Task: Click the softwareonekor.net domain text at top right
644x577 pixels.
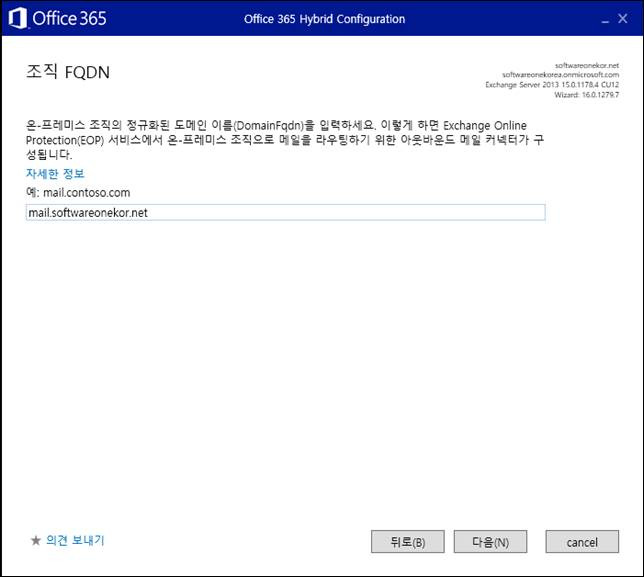Action: click(586, 65)
